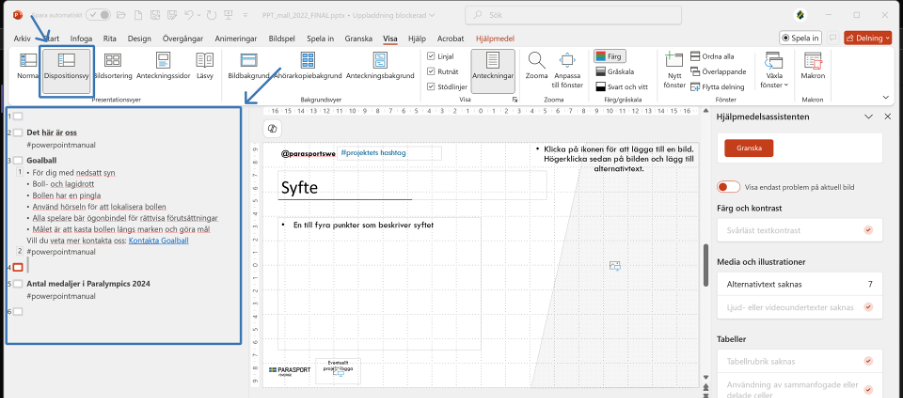Select the Färg color mode
Viewport: 904px width, 398px height.
(610, 57)
